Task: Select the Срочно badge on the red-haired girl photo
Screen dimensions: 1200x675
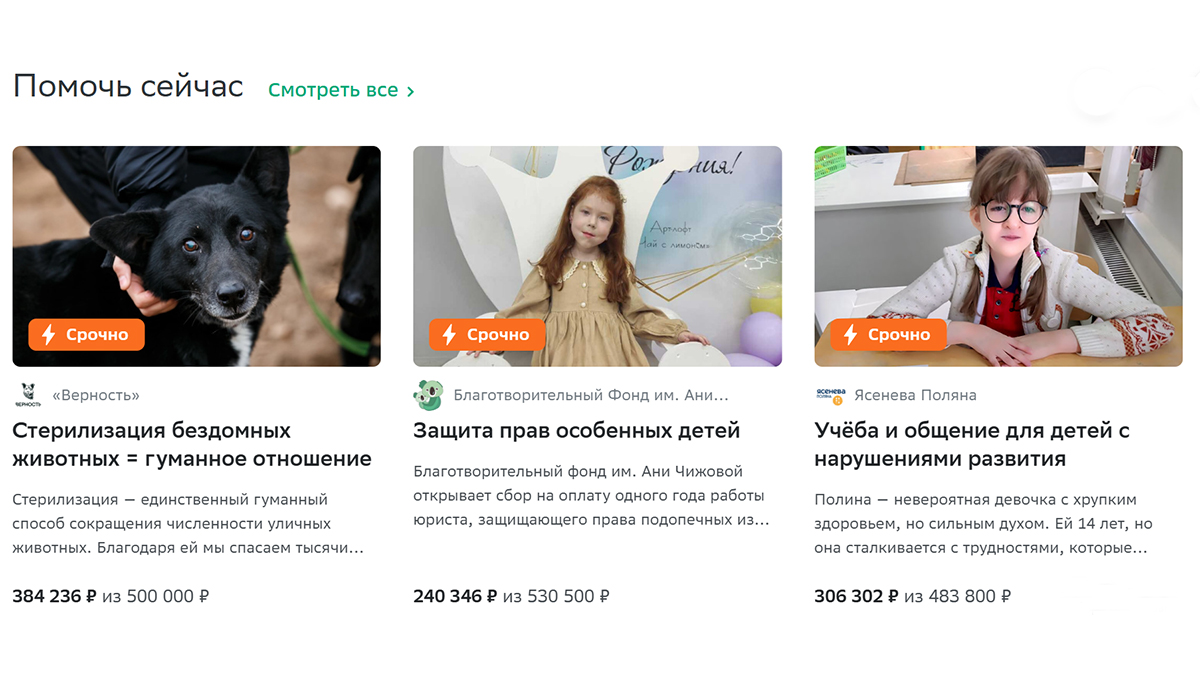Action: [488, 334]
